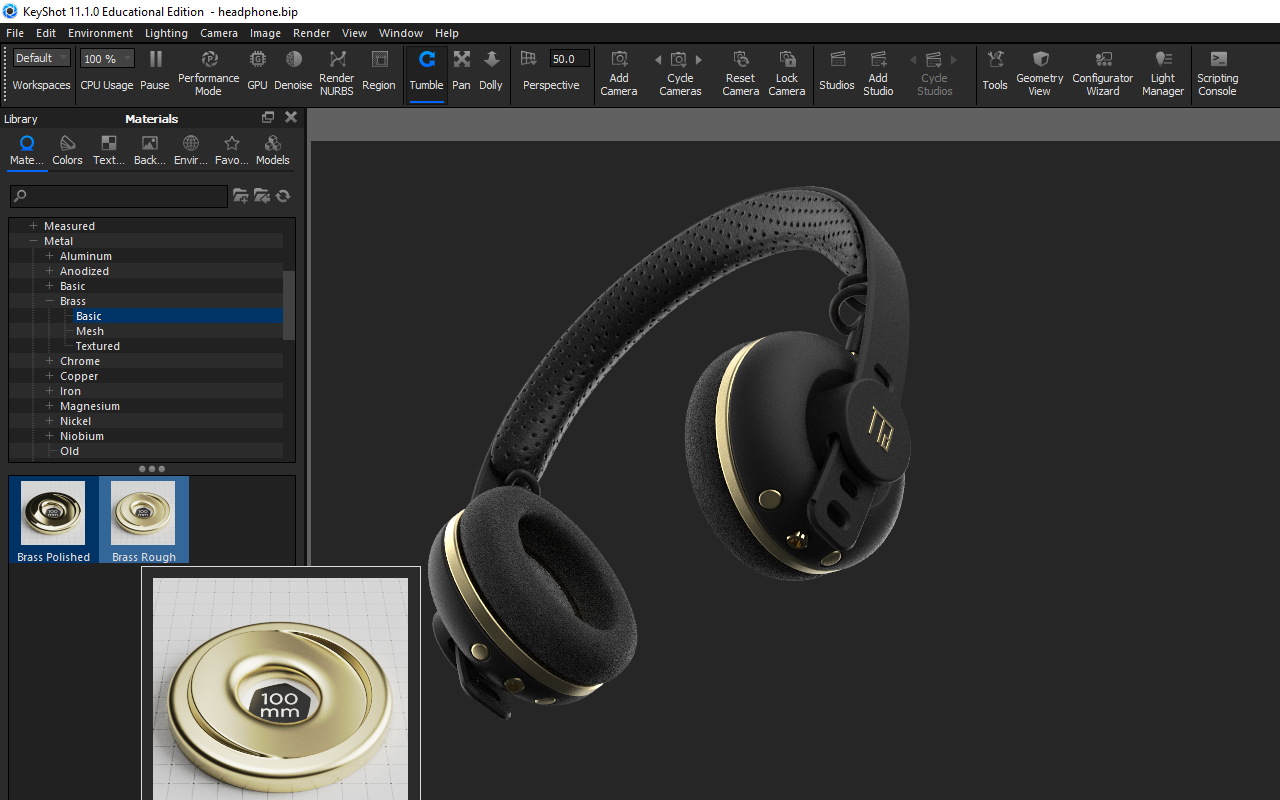1280x800 pixels.
Task: Open the Lighting menu
Action: (166, 33)
